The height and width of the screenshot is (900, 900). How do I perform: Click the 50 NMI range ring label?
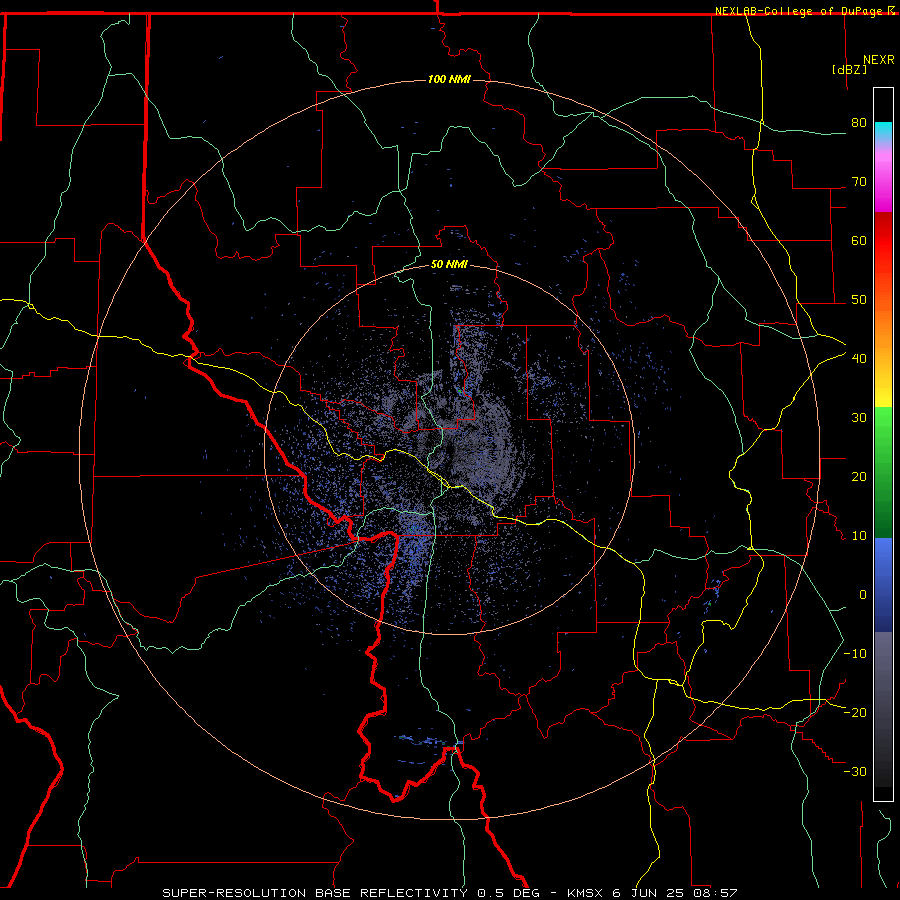pyautogui.click(x=449, y=265)
